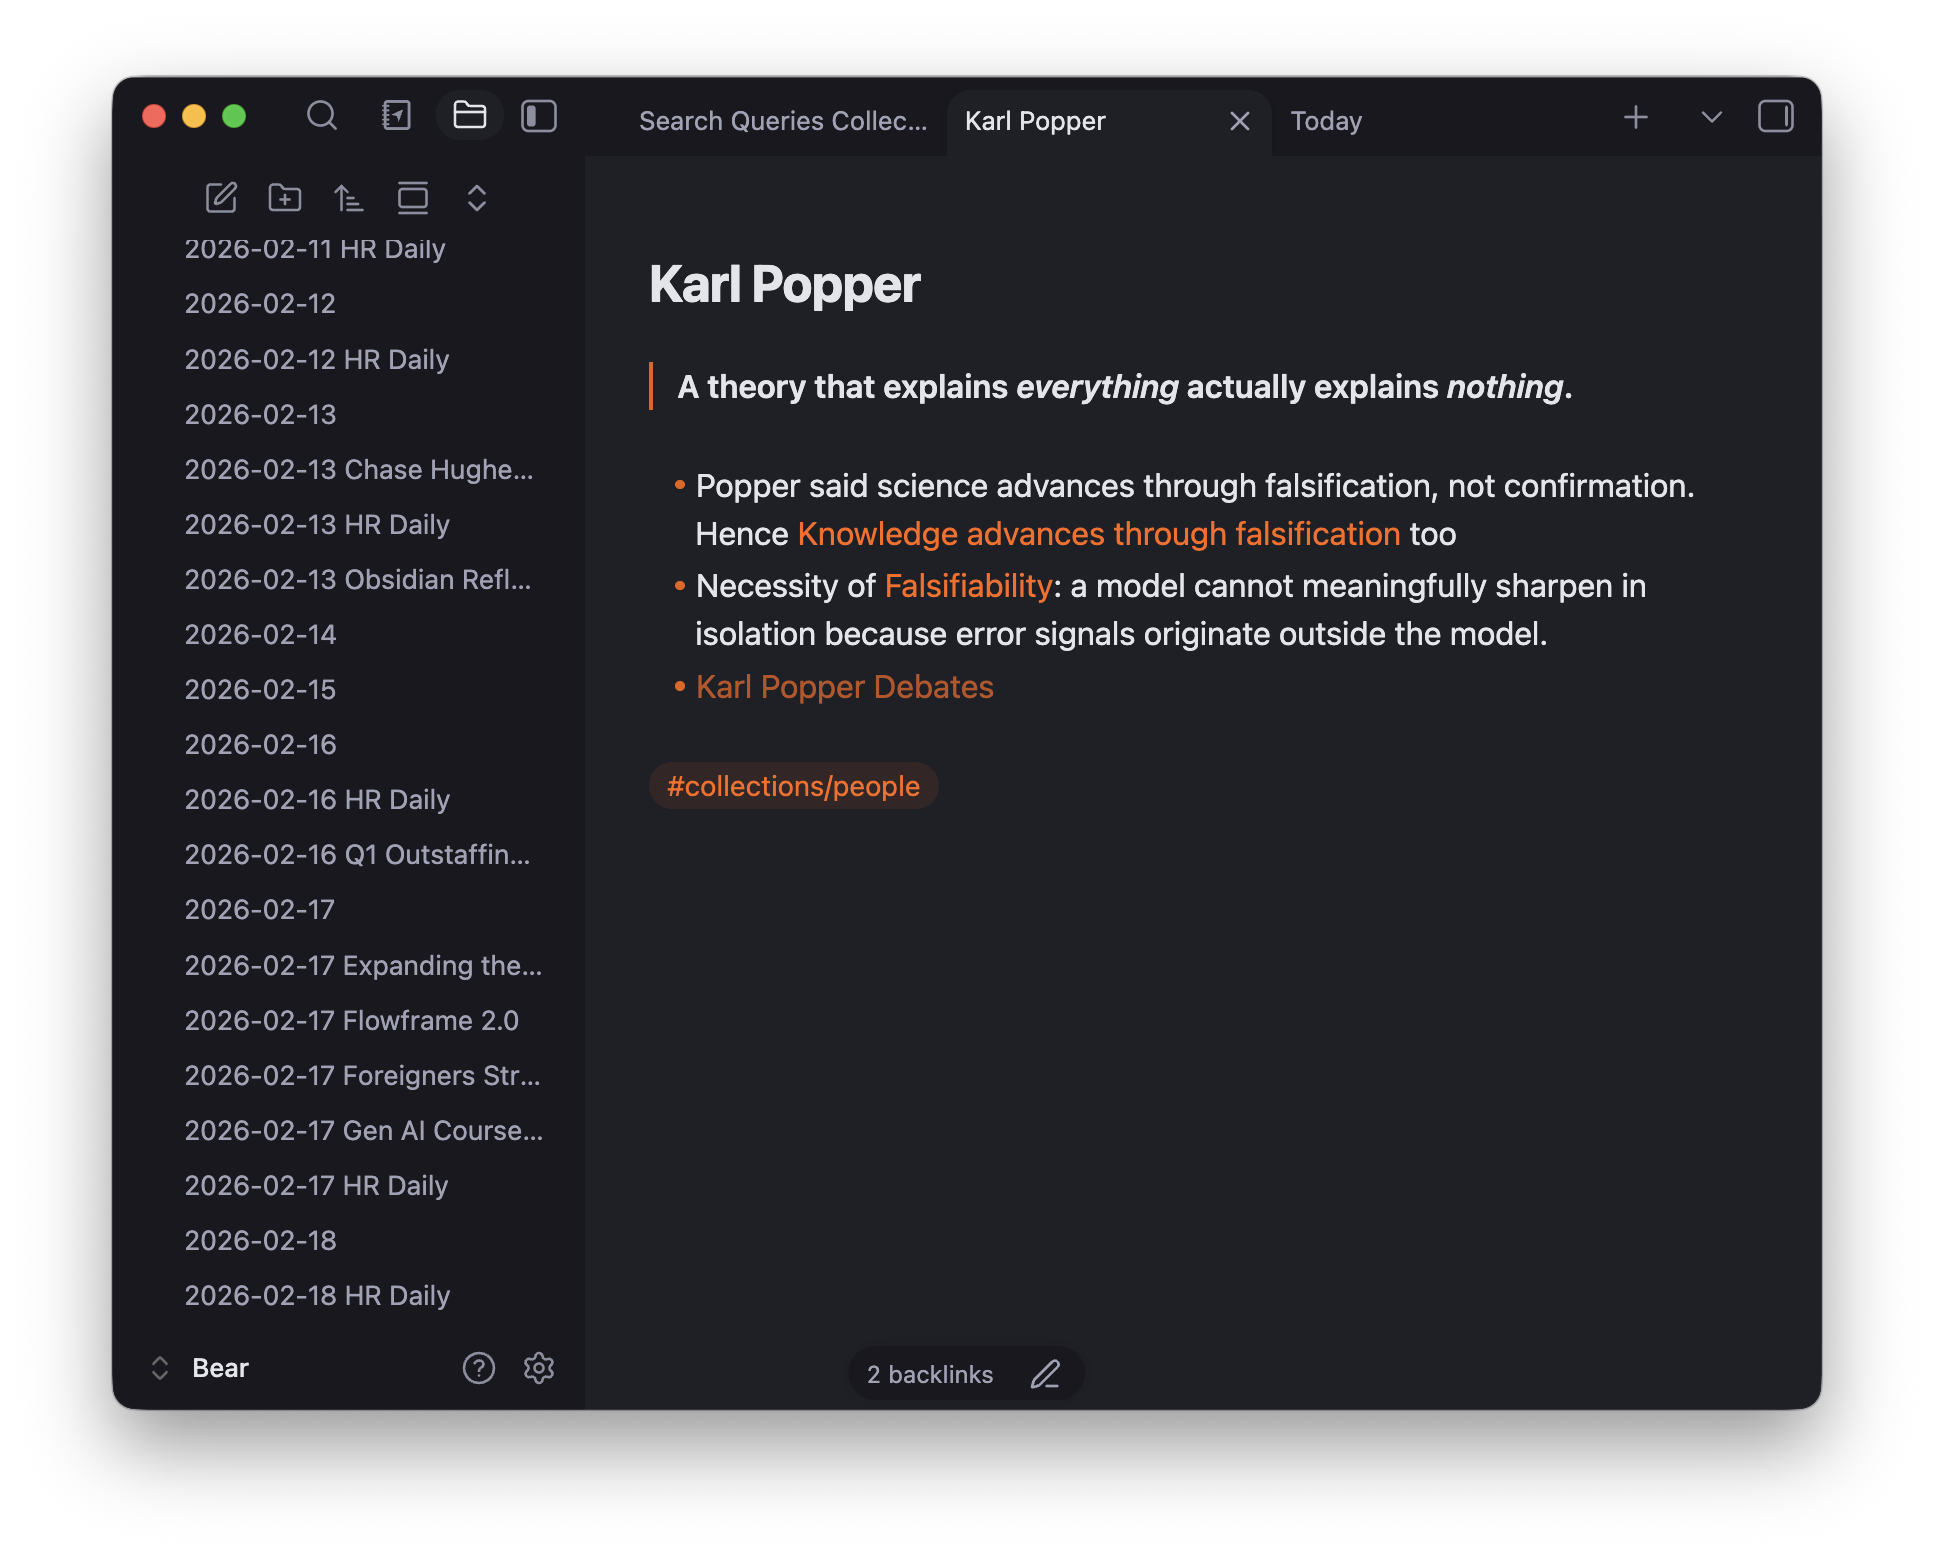The height and width of the screenshot is (1558, 1934).
Task: Open 2026-02-17 Foreigners Str... note
Action: pyautogui.click(x=362, y=1075)
